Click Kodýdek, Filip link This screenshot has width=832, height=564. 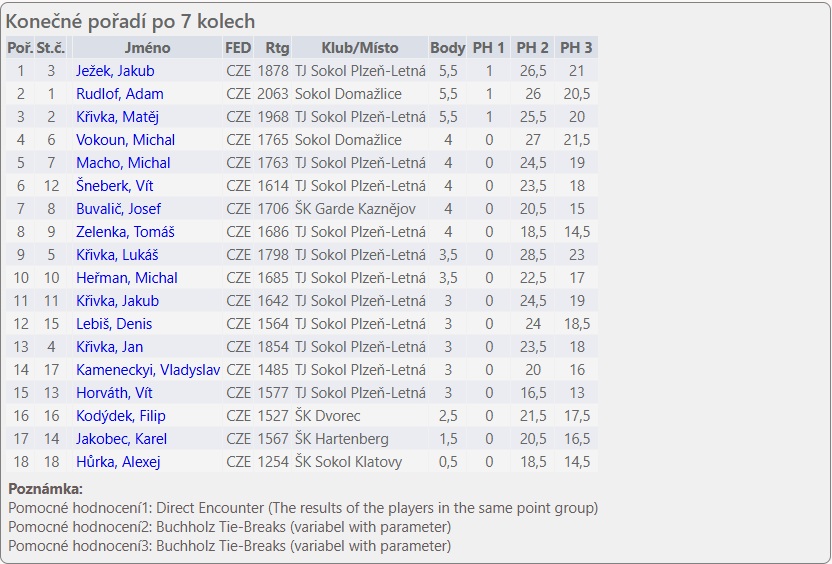pyautogui.click(x=120, y=416)
